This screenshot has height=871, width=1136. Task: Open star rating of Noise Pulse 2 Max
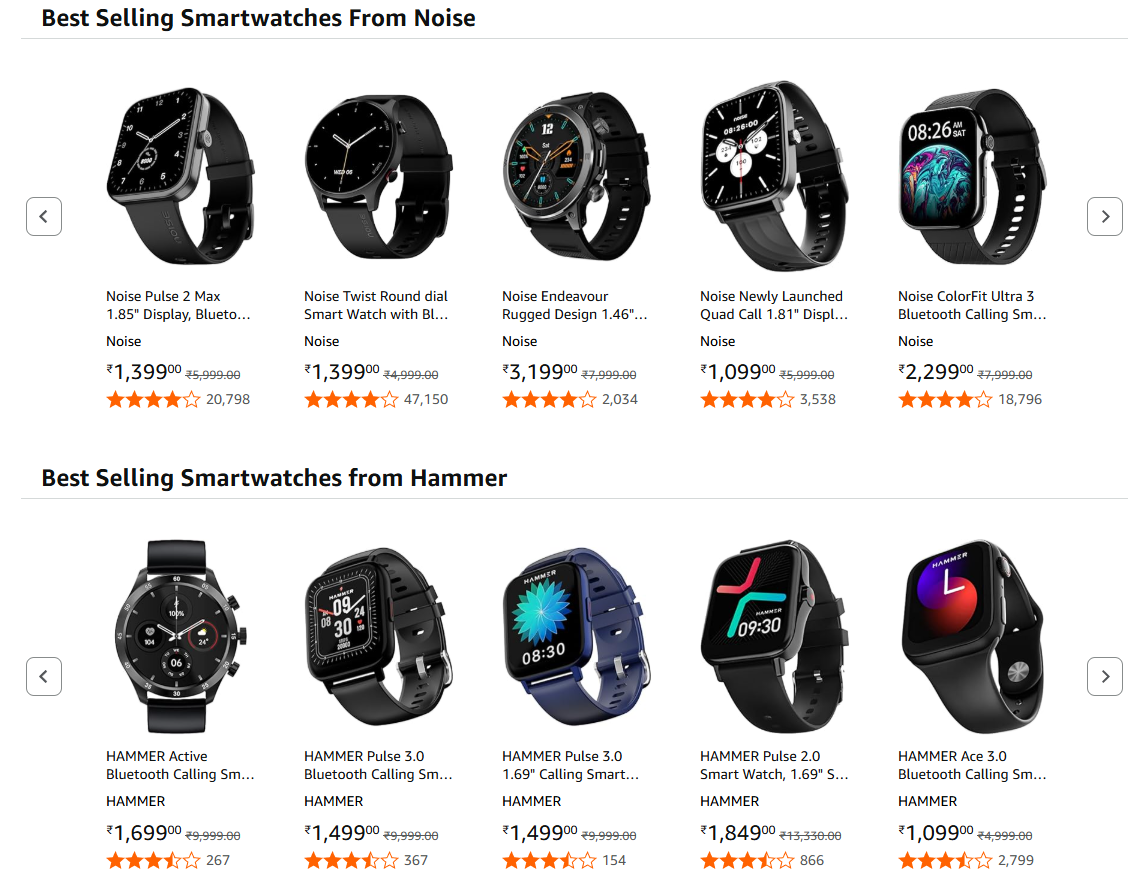[153, 399]
